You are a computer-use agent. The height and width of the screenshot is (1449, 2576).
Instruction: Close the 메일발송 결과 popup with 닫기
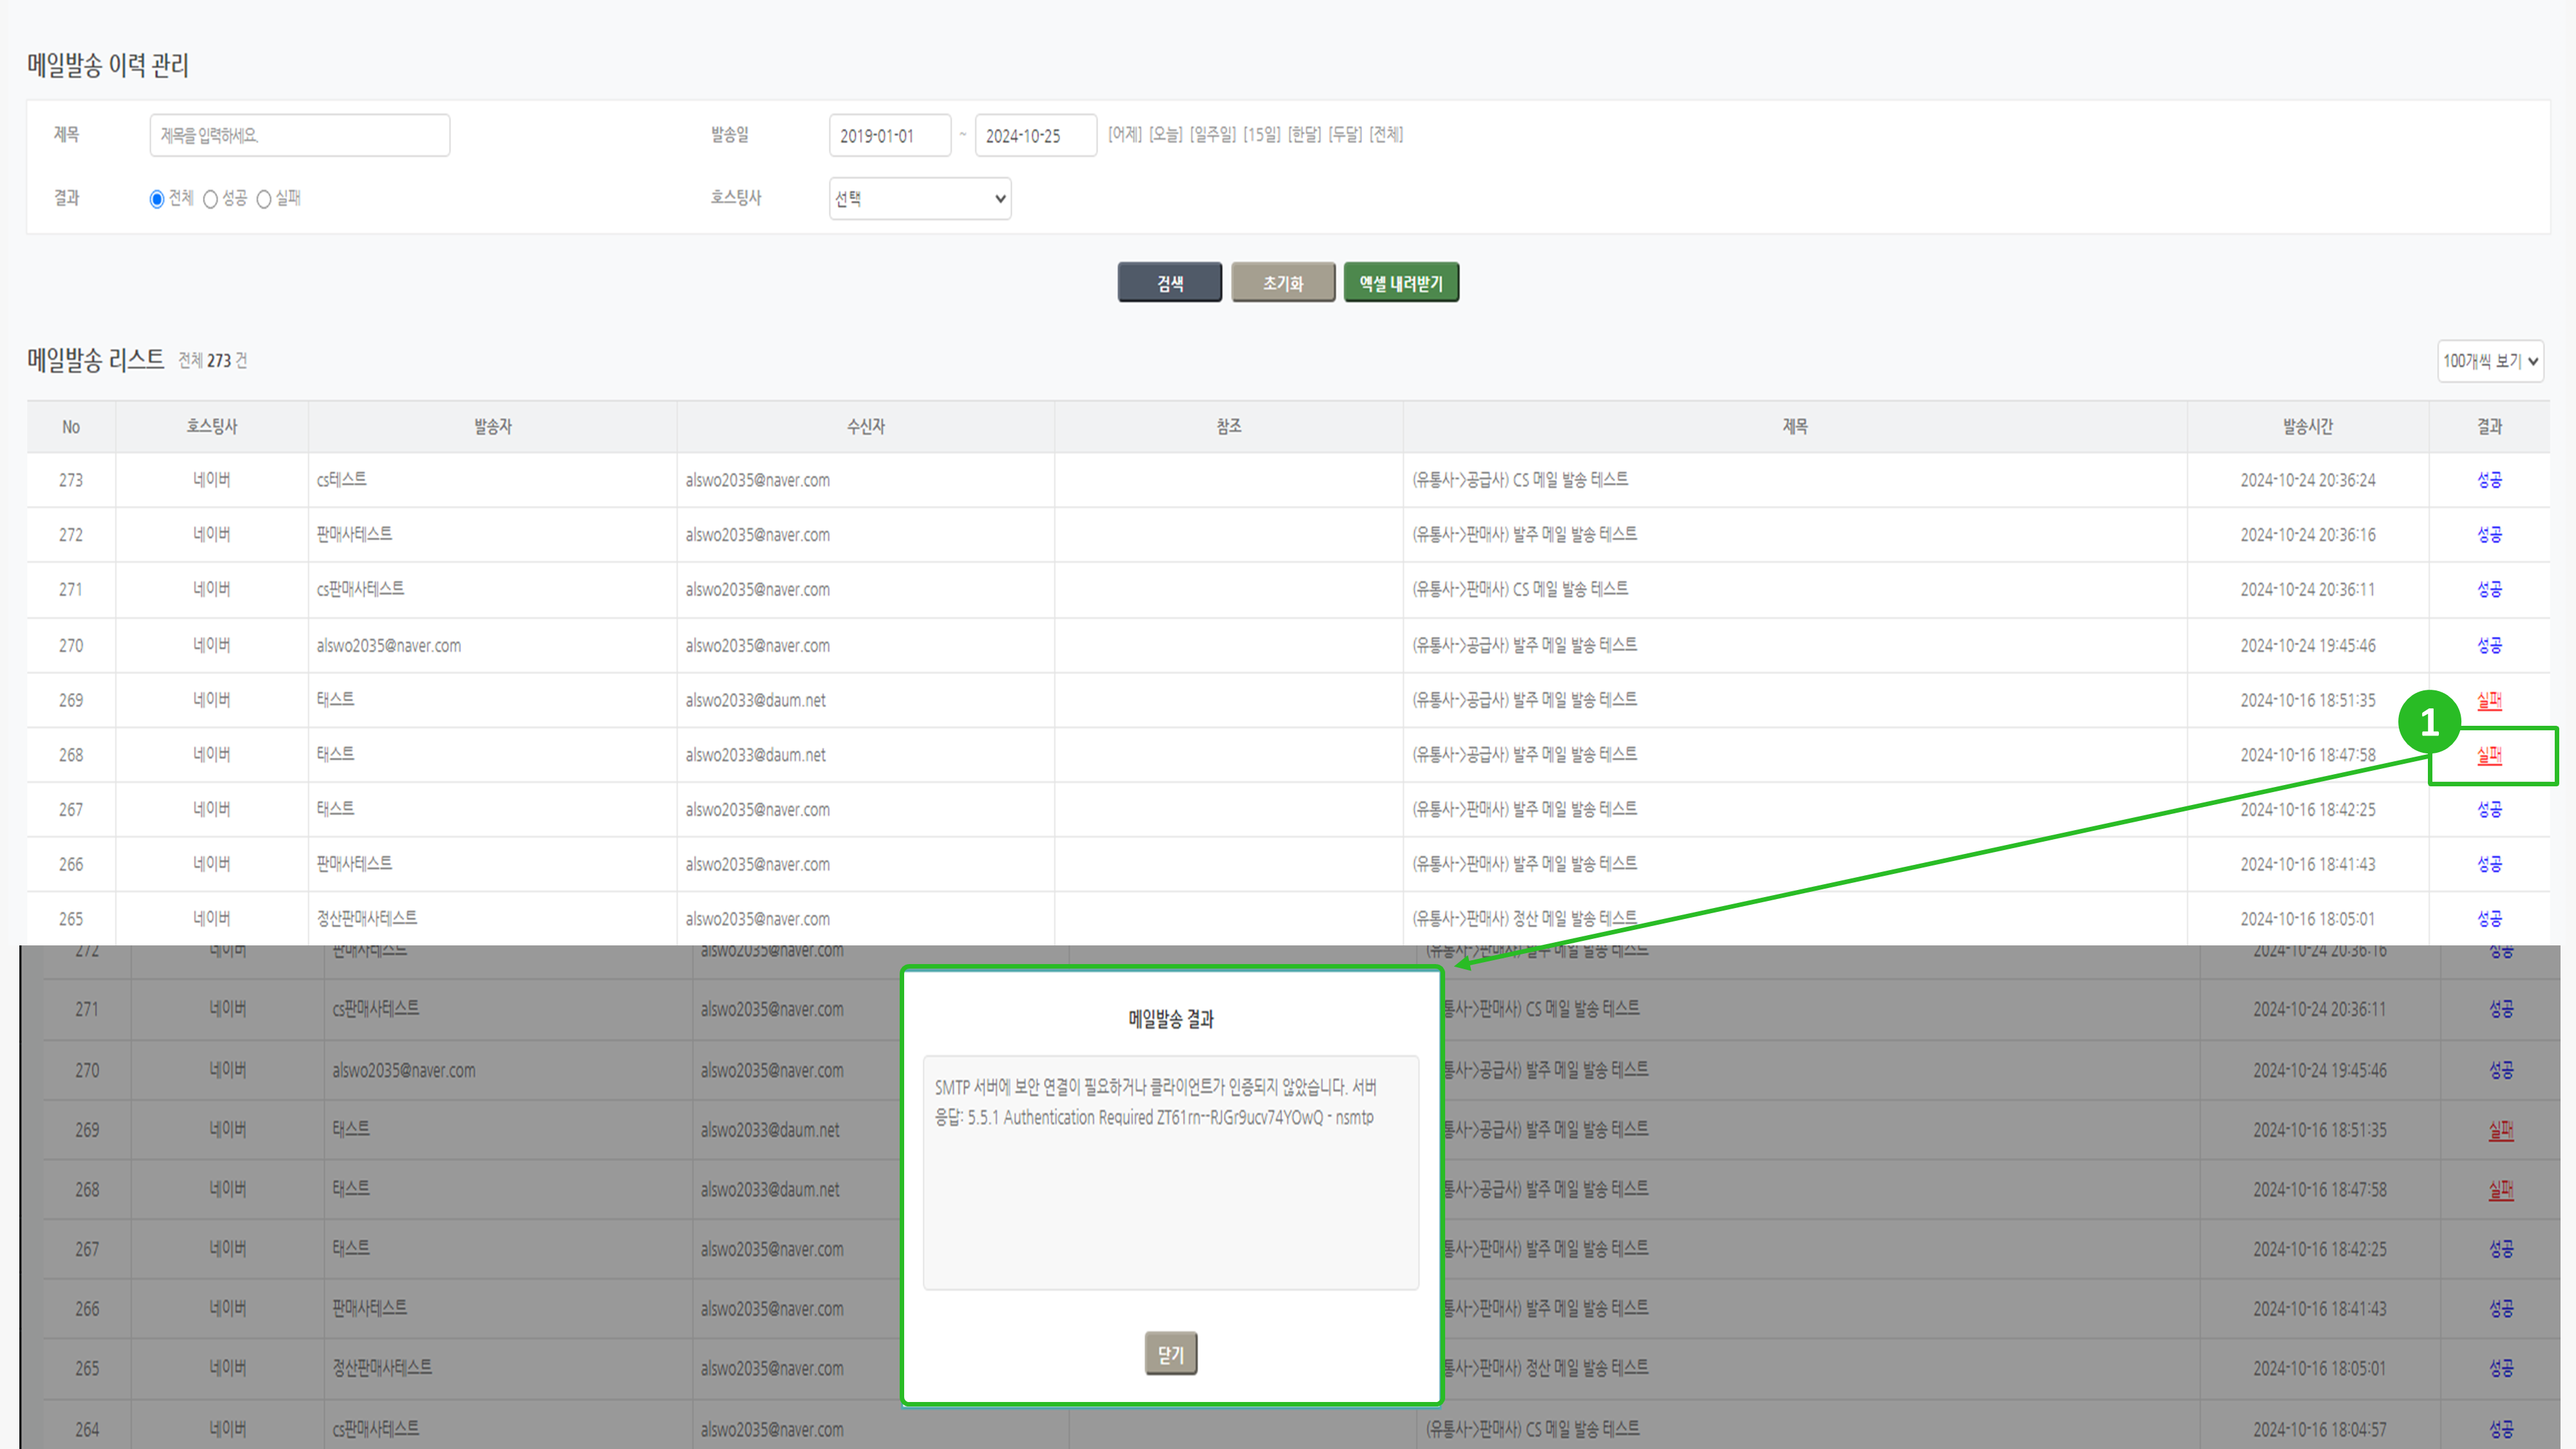(x=1170, y=1354)
